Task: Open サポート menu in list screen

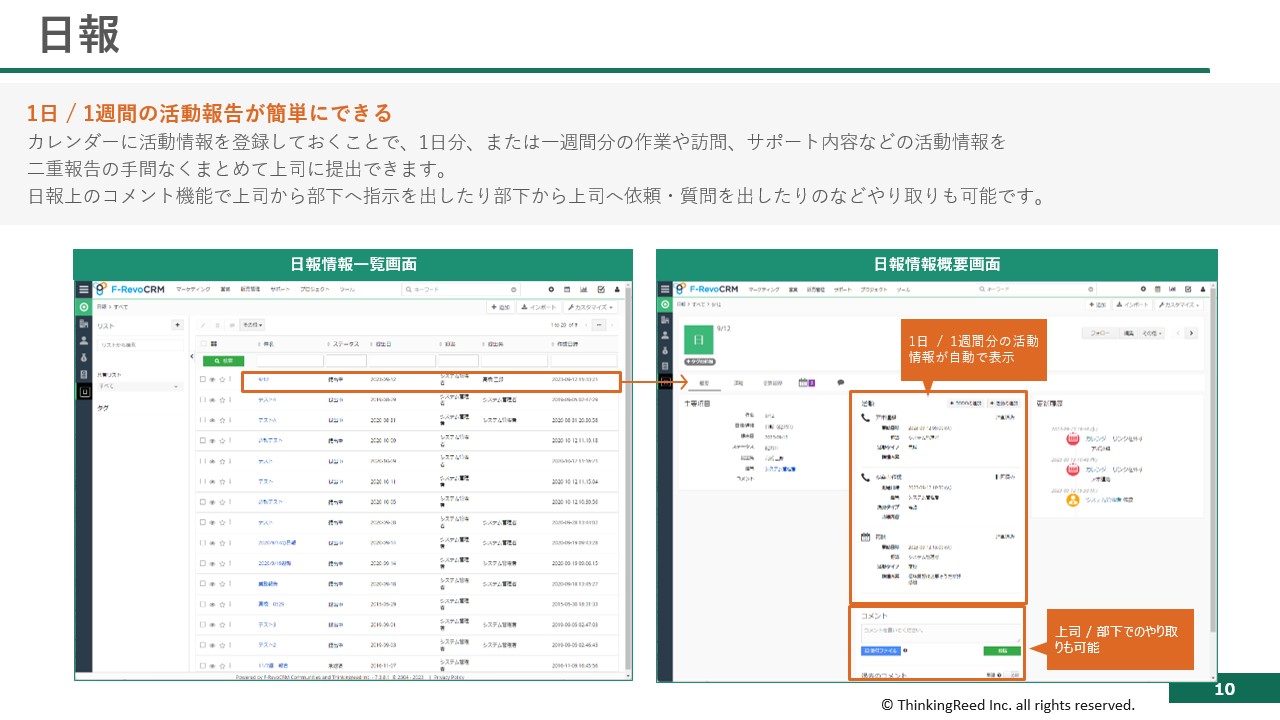Action: click(280, 289)
